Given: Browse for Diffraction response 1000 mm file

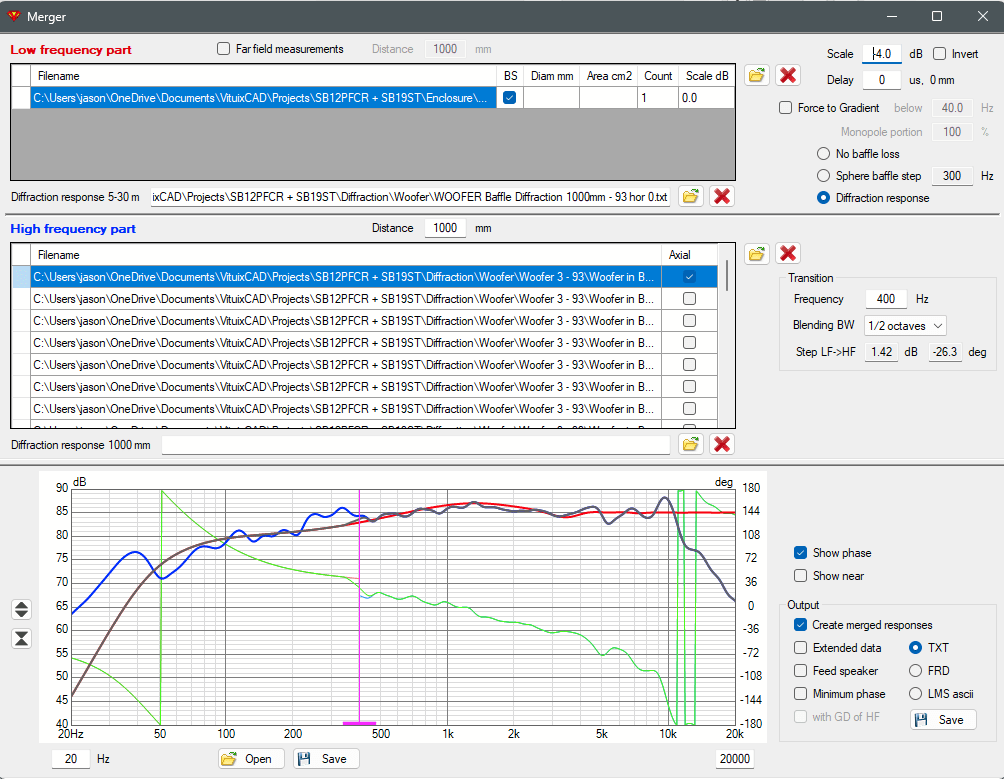Looking at the screenshot, I should [x=690, y=444].
